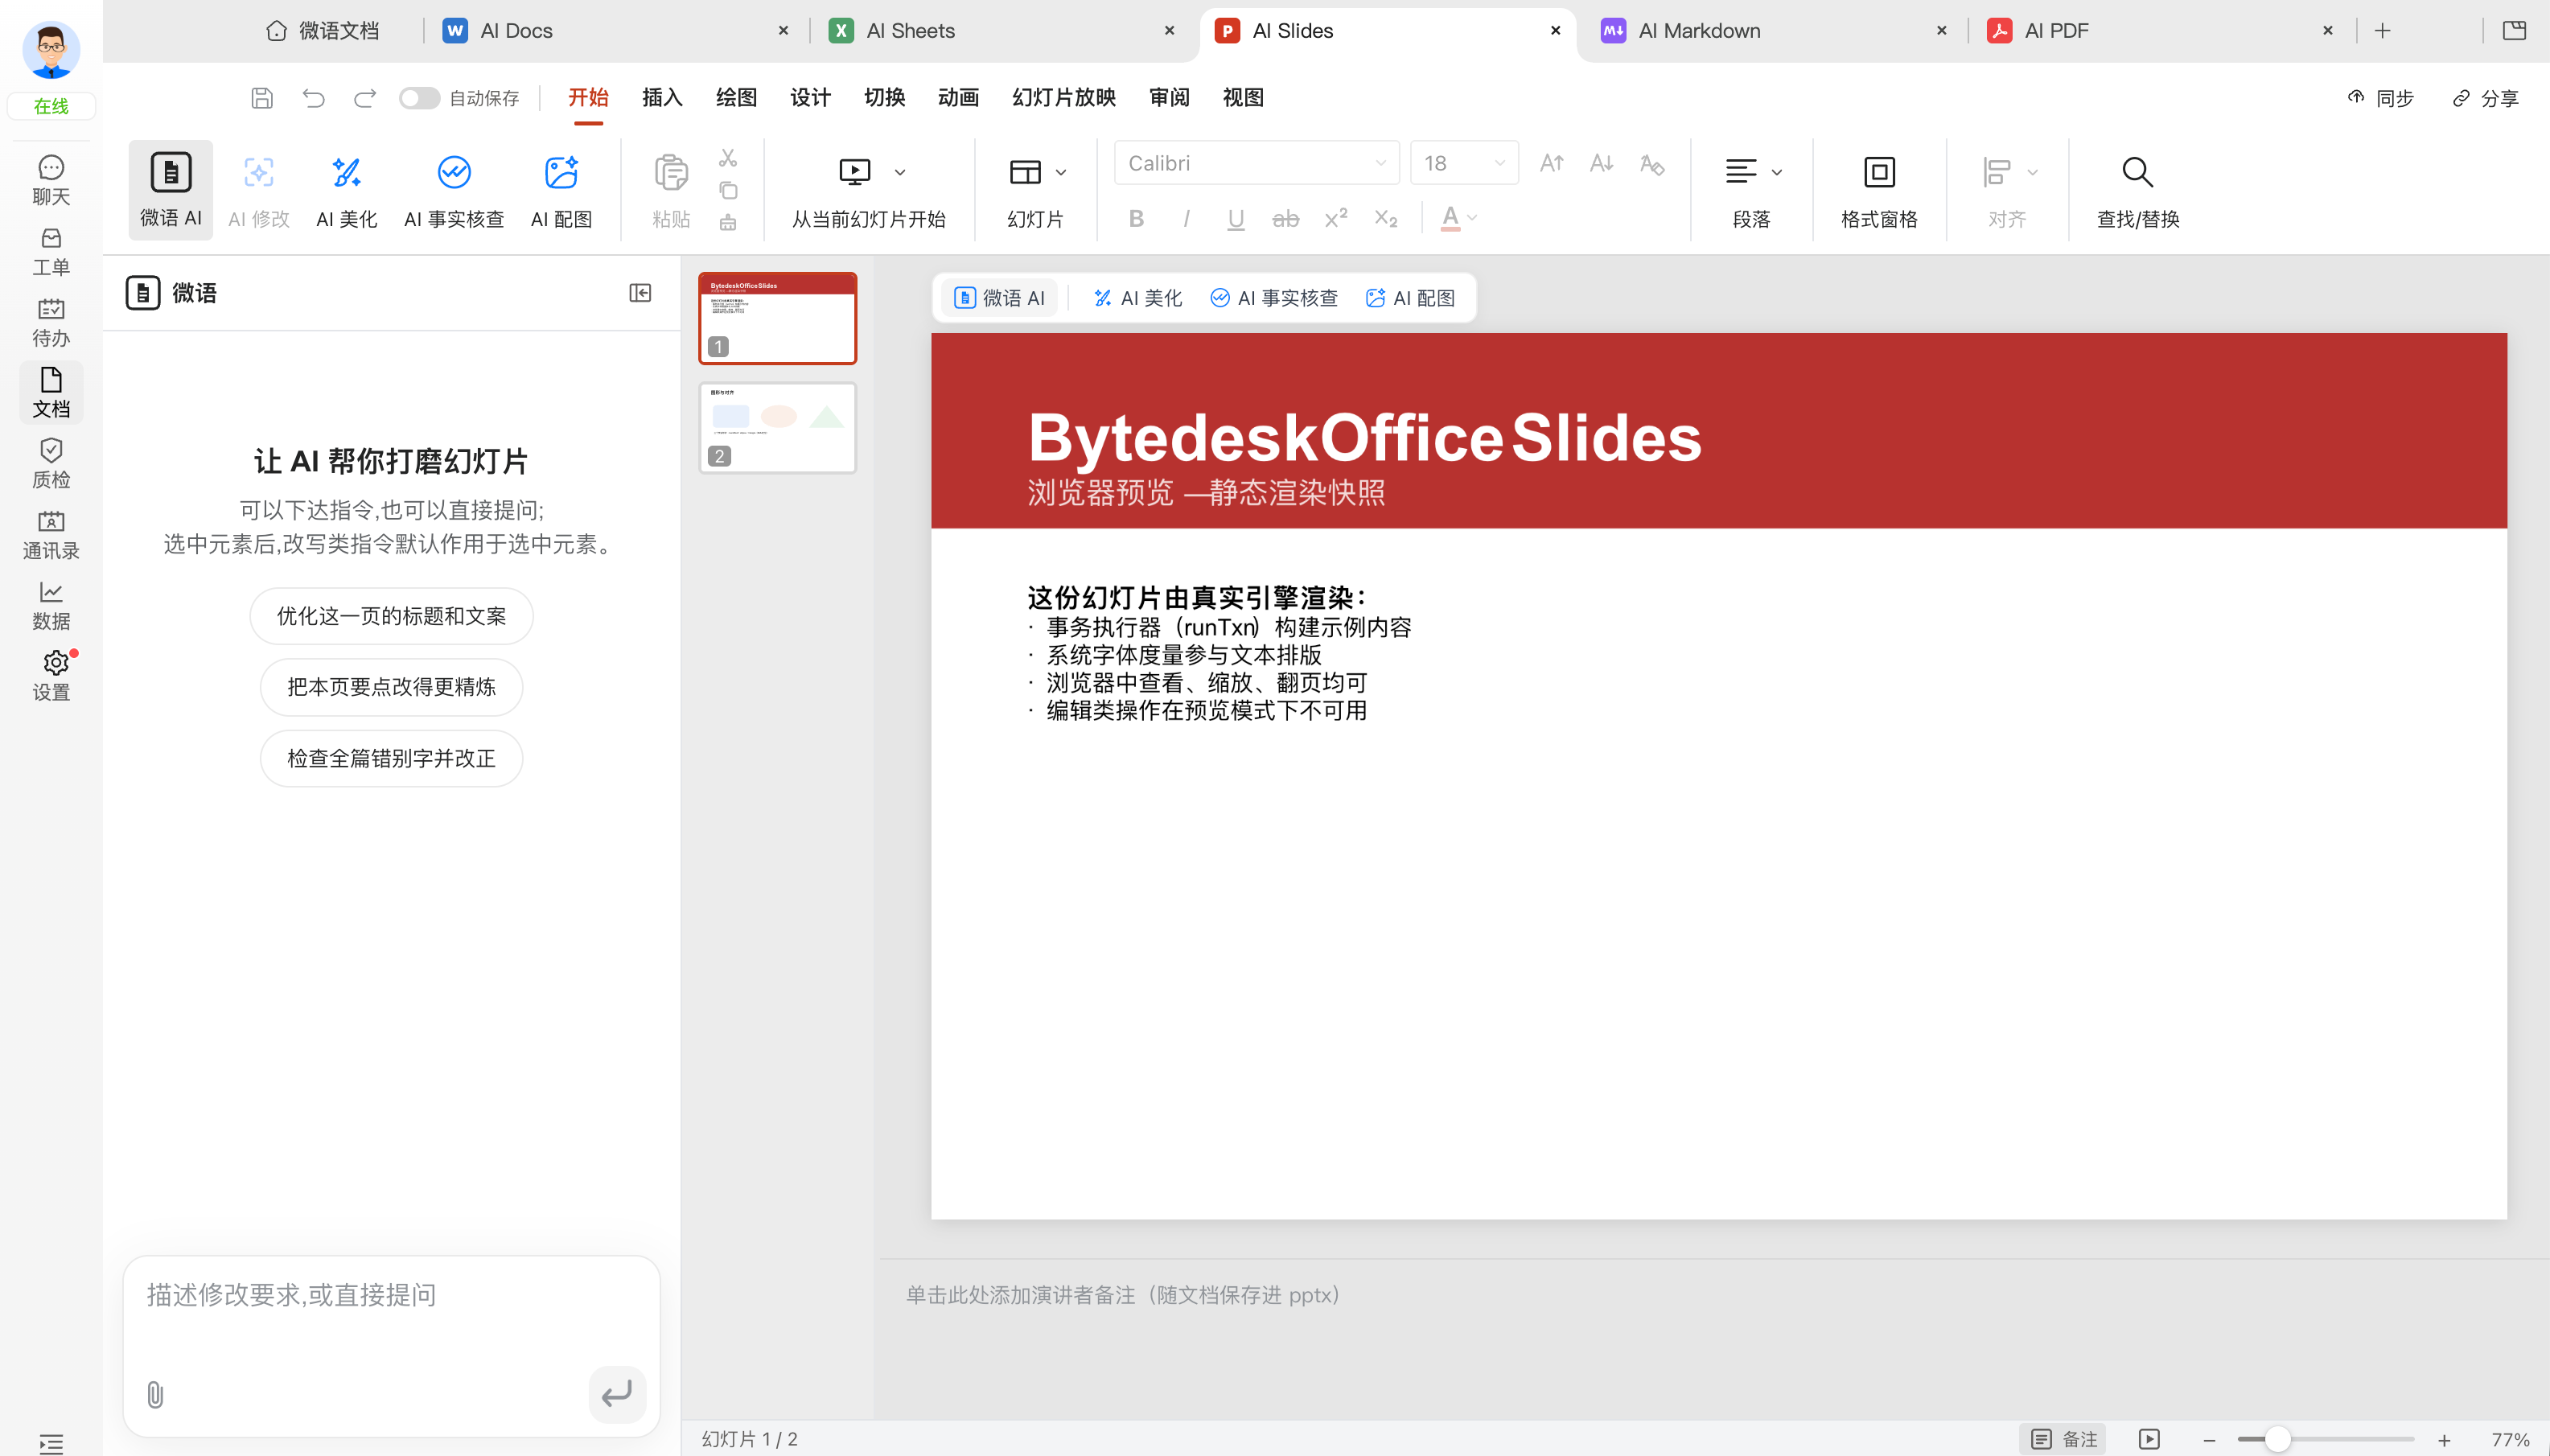Click the chat input 描述修改要求
This screenshot has width=2550, height=1456.
point(391,1295)
